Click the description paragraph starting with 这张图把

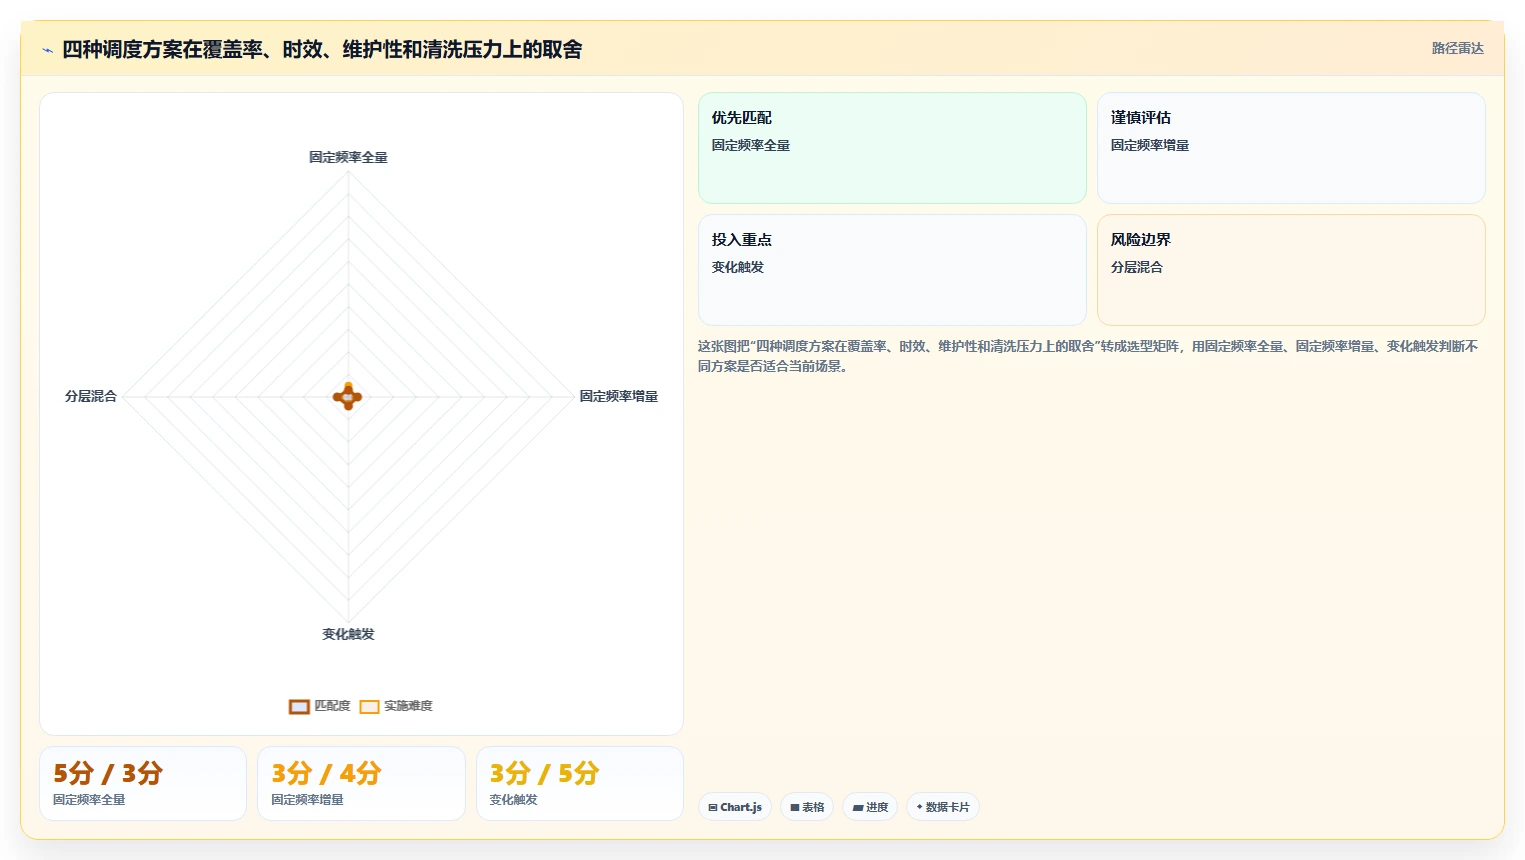(x=1088, y=356)
